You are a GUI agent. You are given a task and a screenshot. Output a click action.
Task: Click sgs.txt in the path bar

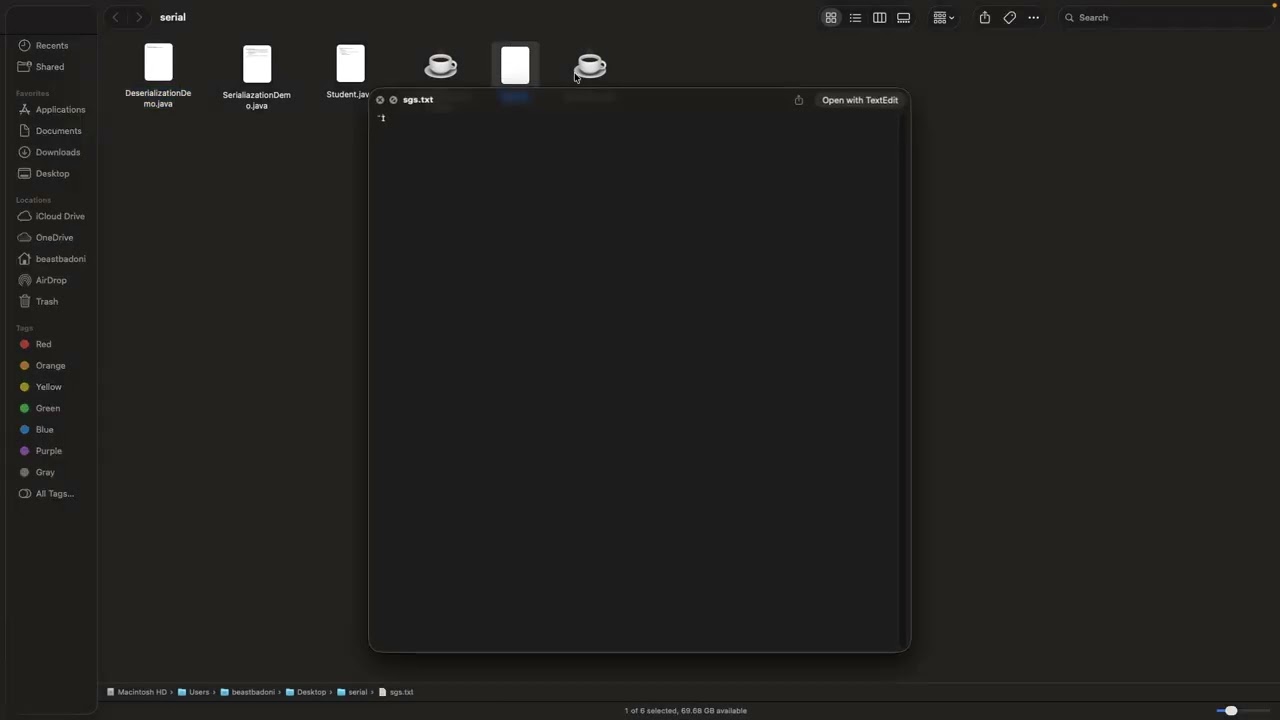(x=396, y=692)
